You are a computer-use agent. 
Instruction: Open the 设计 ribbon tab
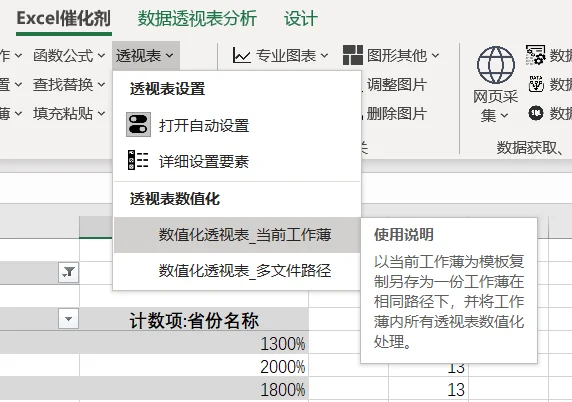[301, 18]
